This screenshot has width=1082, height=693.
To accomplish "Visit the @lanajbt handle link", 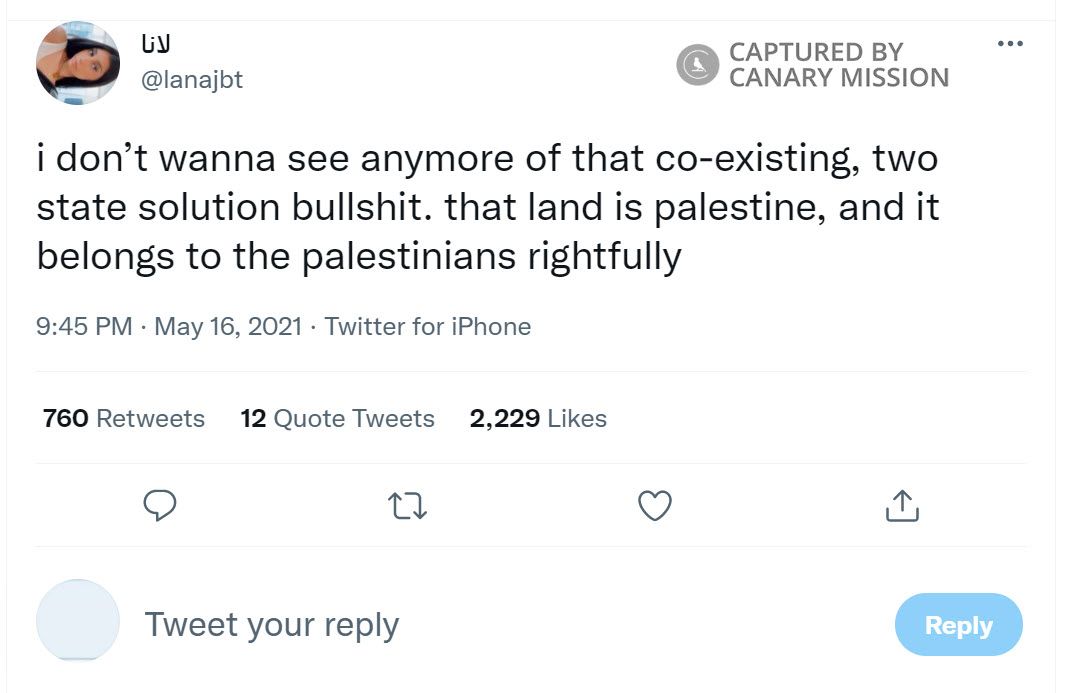I will (x=193, y=79).
